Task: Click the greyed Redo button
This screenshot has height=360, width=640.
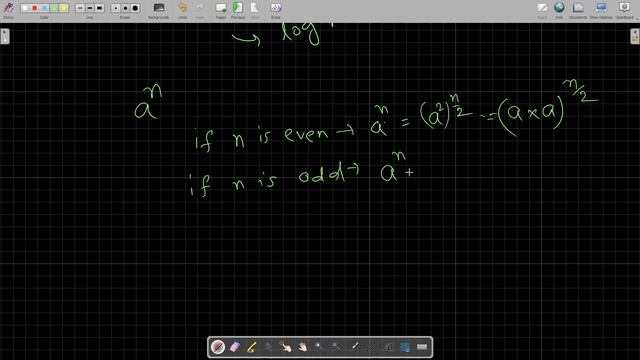Action: tap(200, 9)
